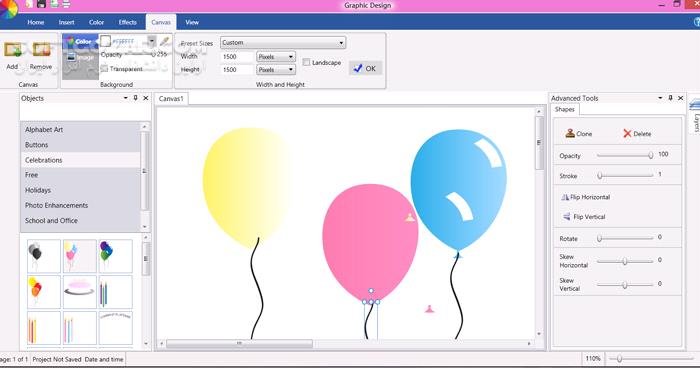700x368 pixels.
Task: Select the Celebrations category
Action: [x=80, y=160]
